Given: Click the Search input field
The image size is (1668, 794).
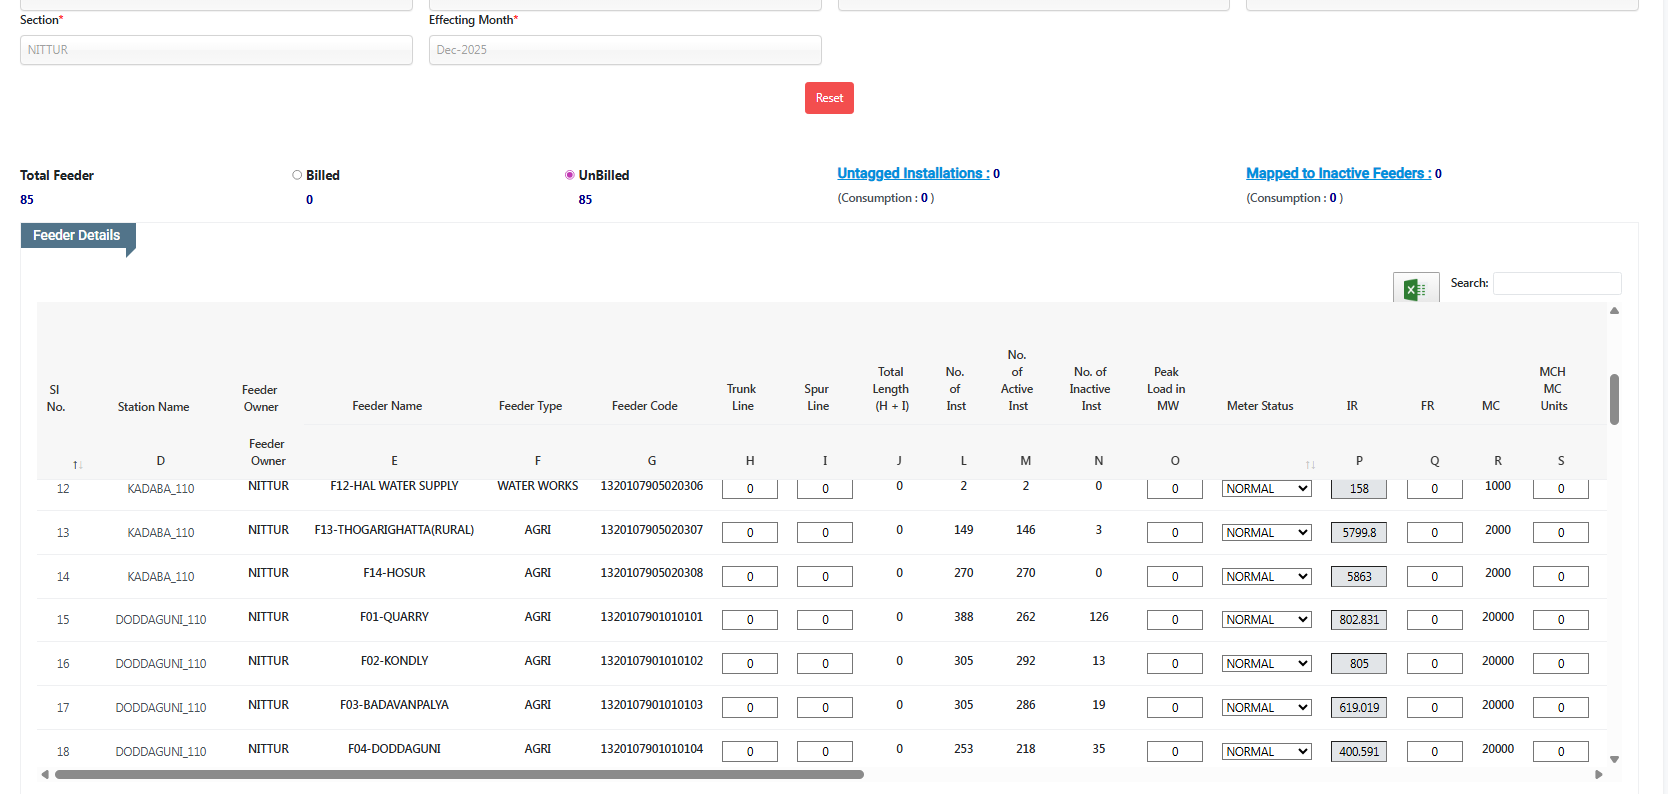Looking at the screenshot, I should (x=1556, y=284).
